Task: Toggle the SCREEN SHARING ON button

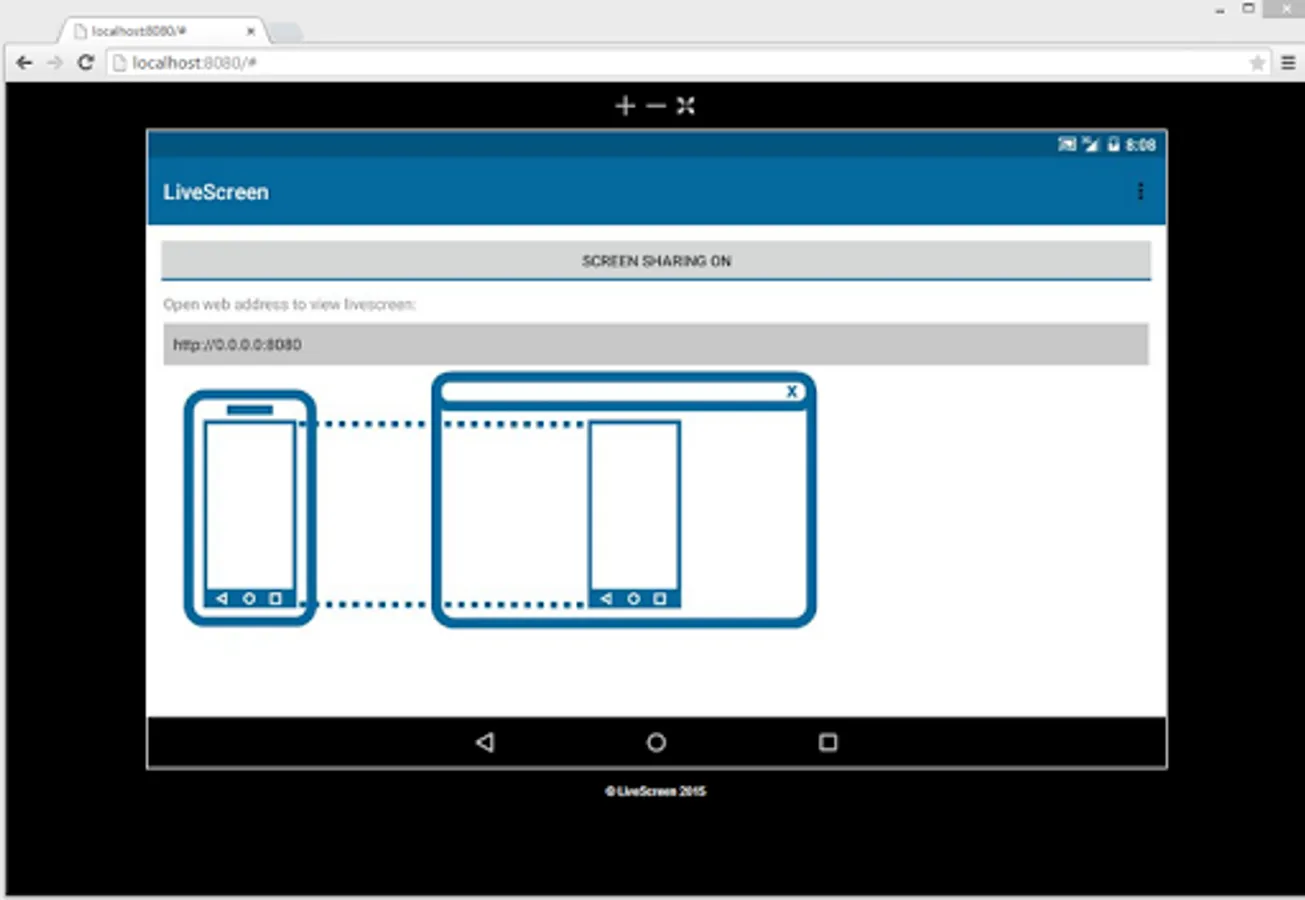Action: click(x=656, y=261)
